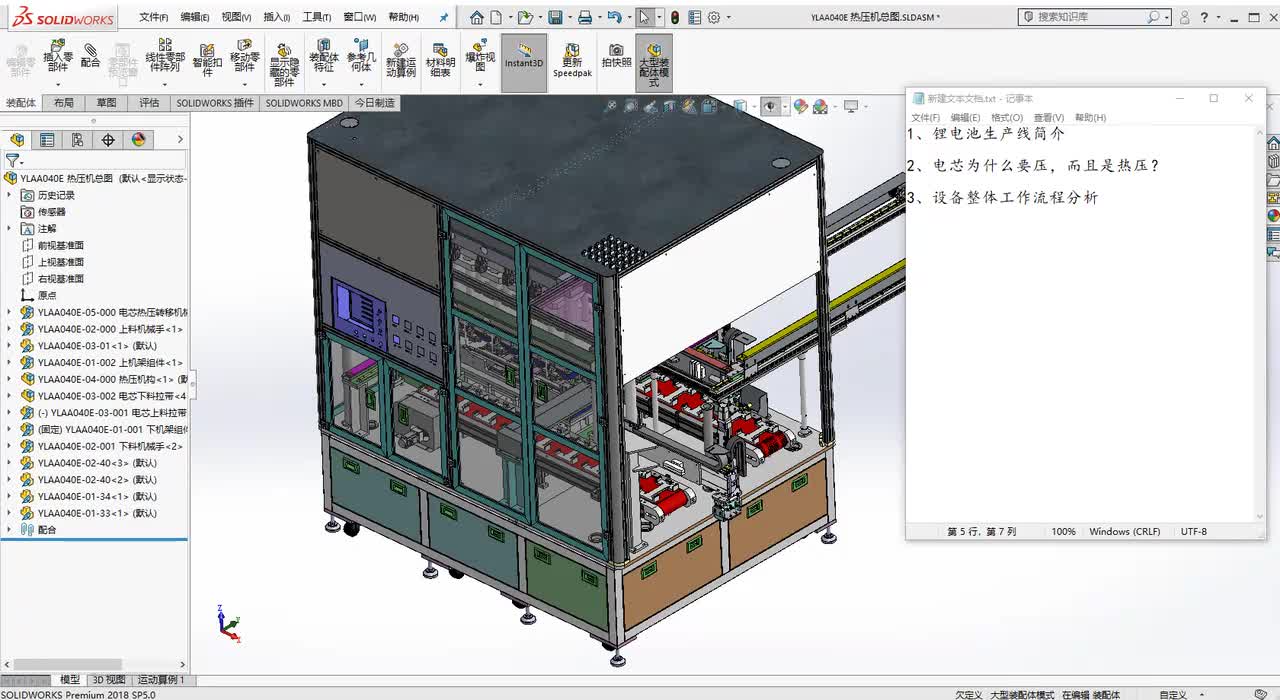Open Assembly Features (装配体特征) tool

323,56
